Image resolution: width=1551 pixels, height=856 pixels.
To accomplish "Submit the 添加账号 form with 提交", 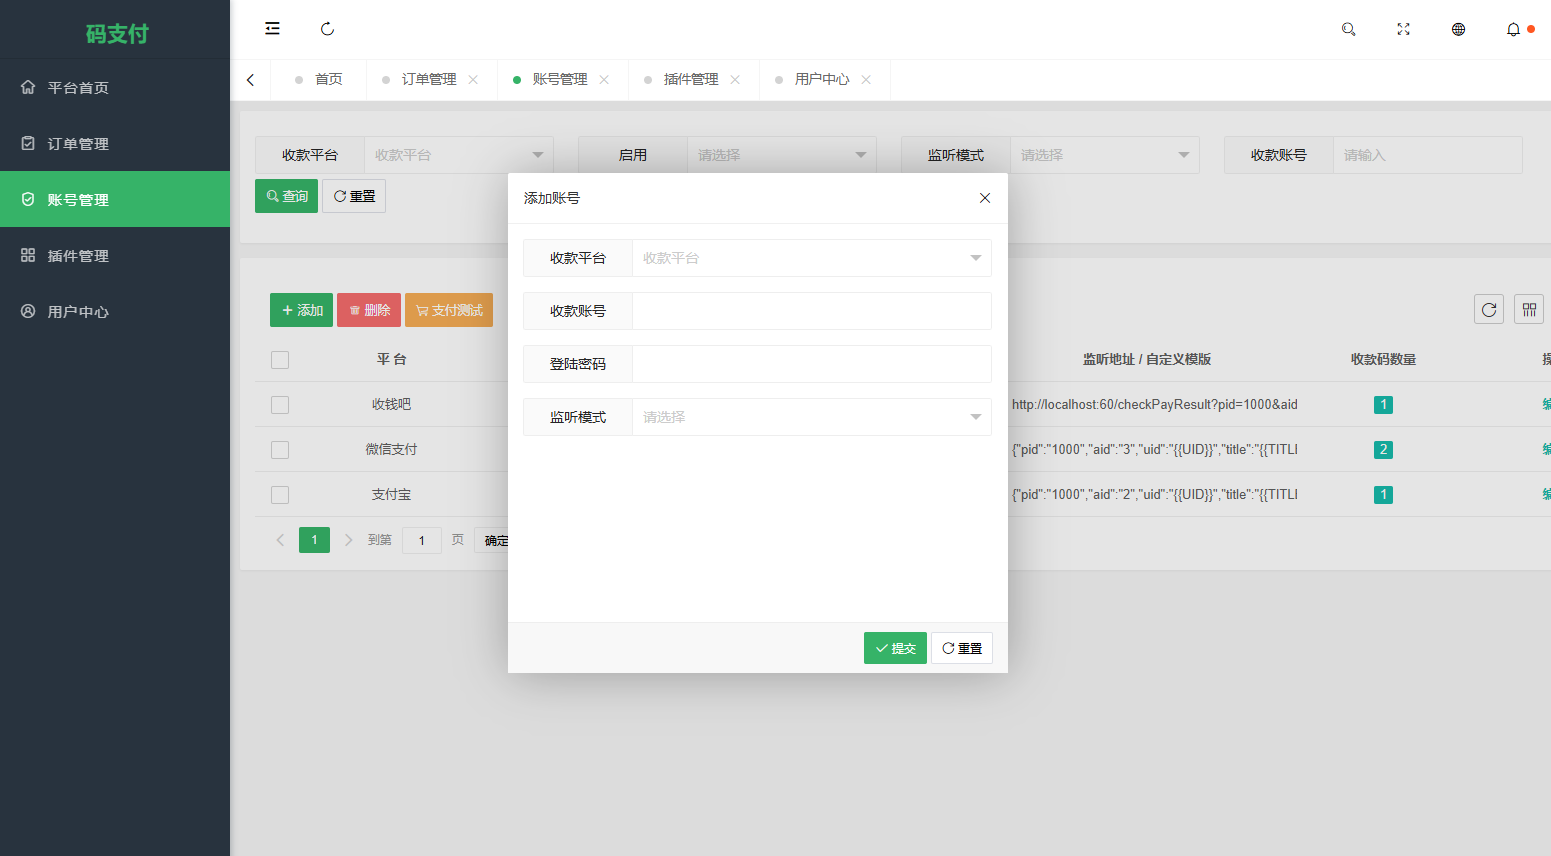I will point(894,648).
